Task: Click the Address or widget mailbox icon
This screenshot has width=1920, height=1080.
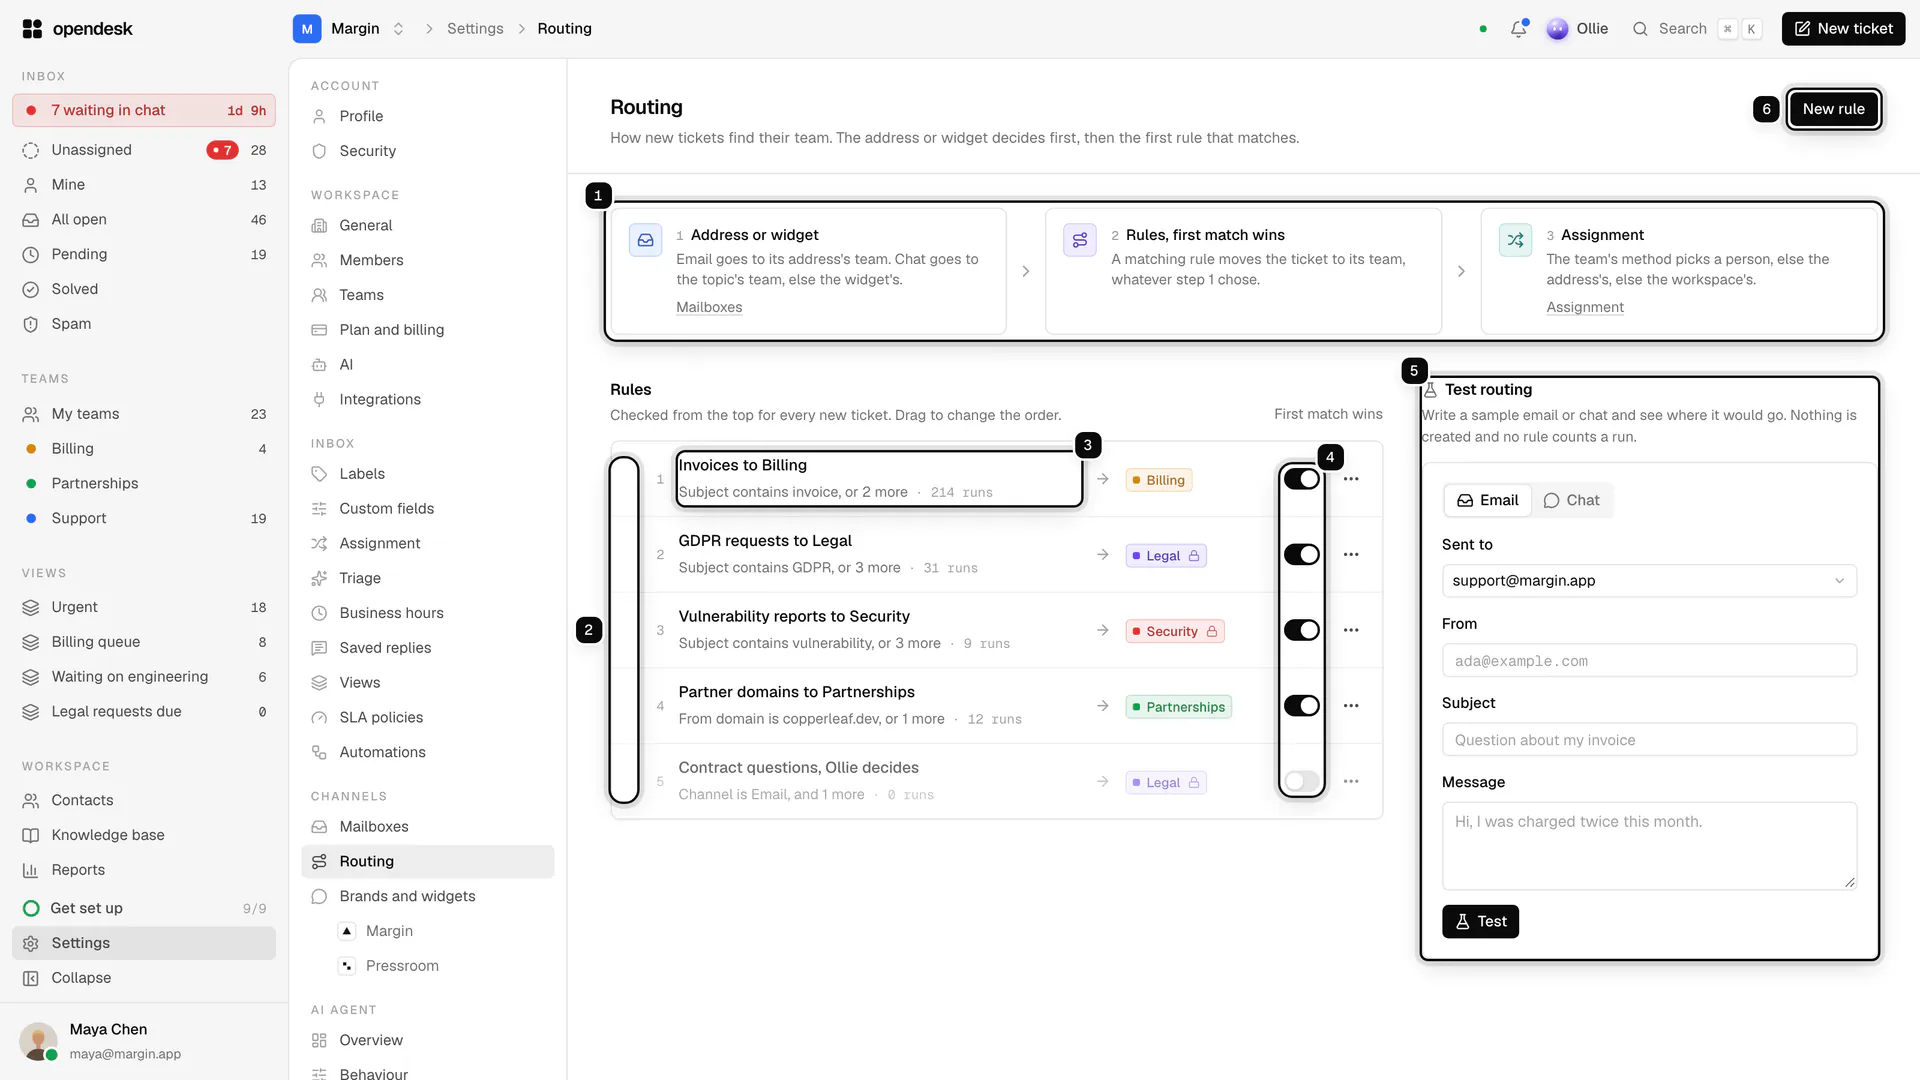Action: click(x=646, y=240)
